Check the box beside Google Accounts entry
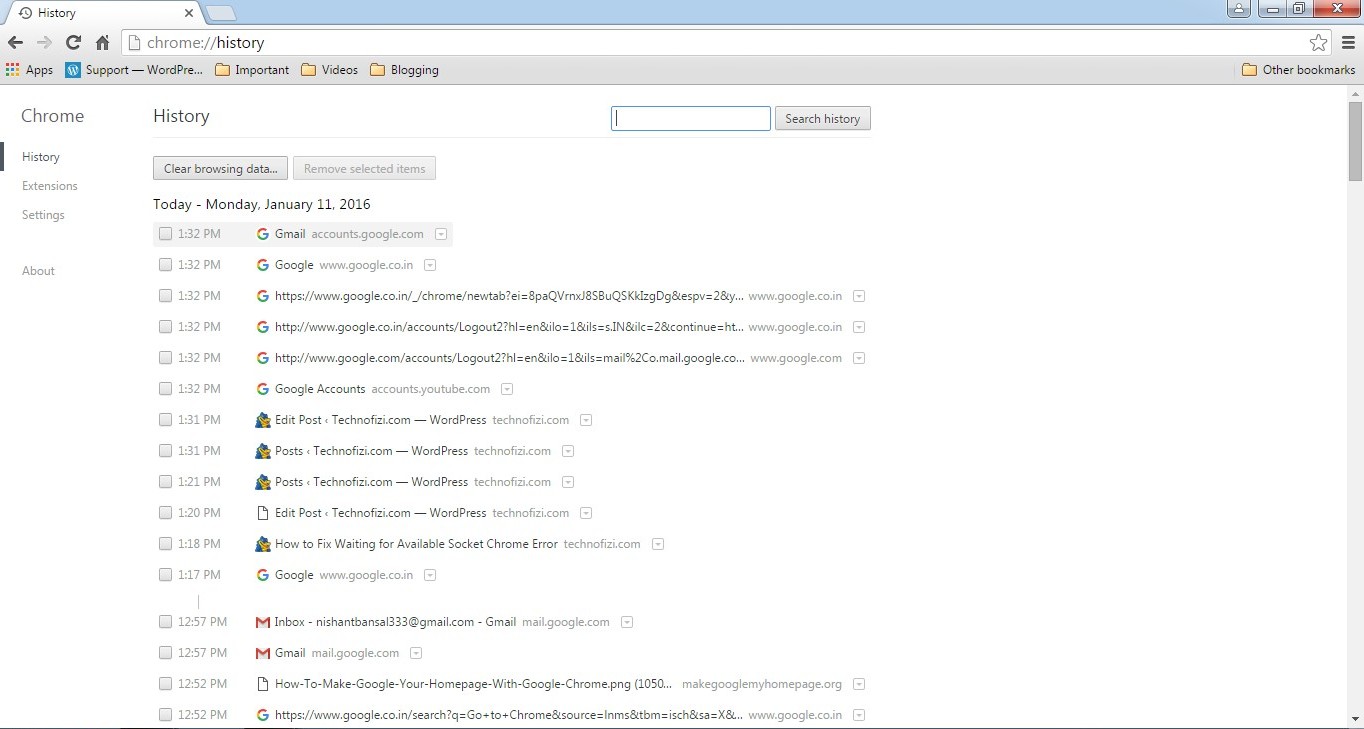 click(166, 389)
